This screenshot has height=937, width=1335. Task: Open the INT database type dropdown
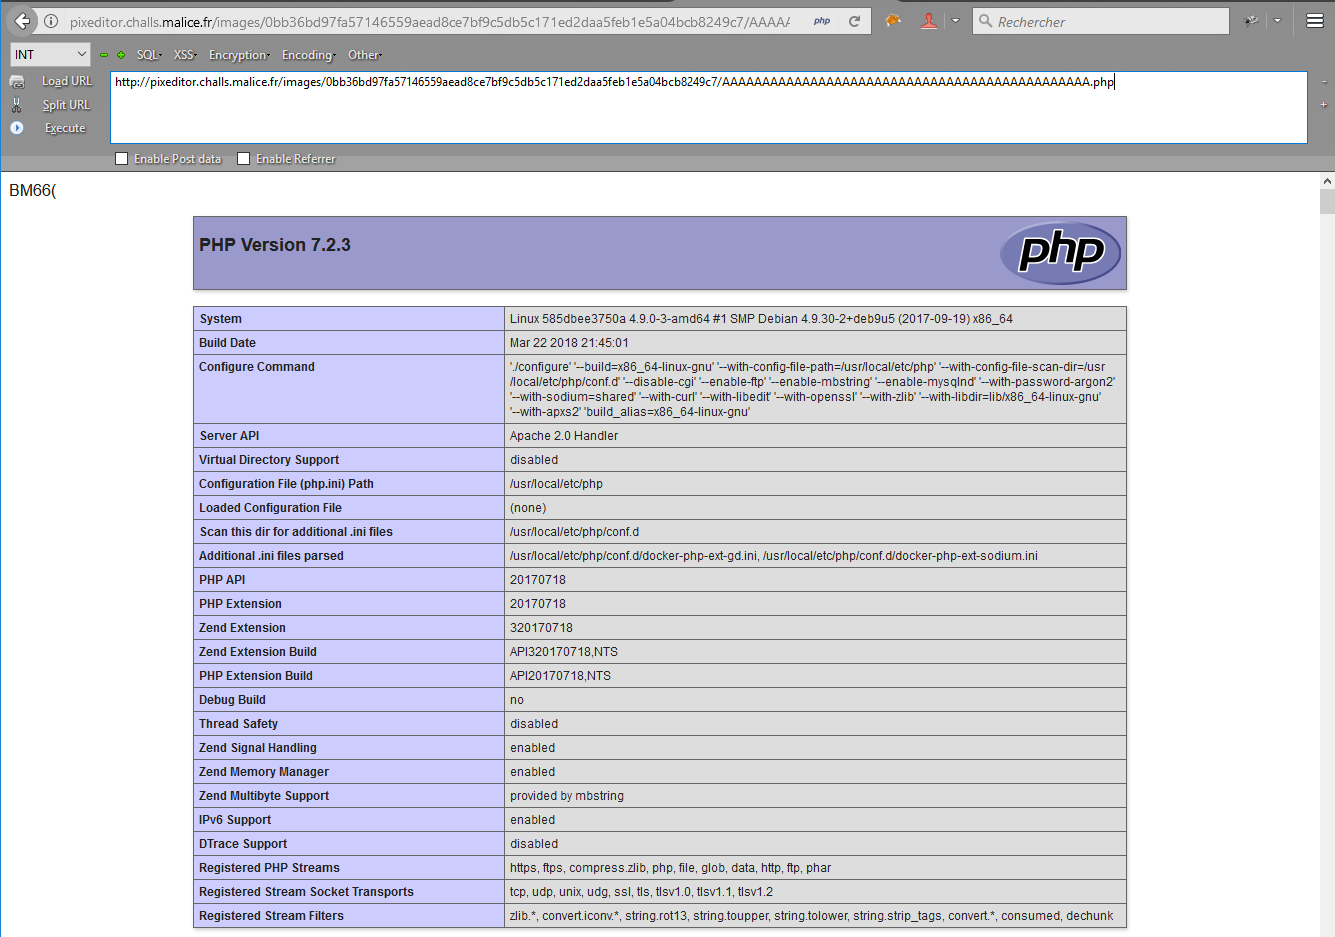[x=50, y=54]
